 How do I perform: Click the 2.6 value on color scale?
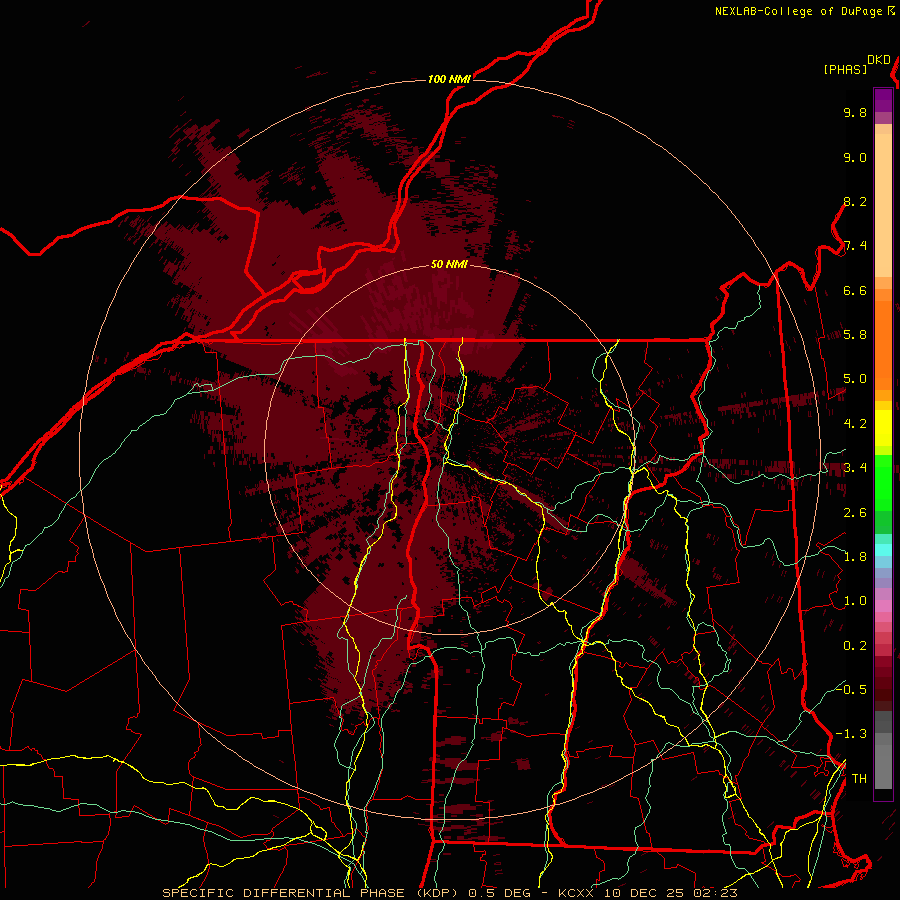tap(855, 513)
